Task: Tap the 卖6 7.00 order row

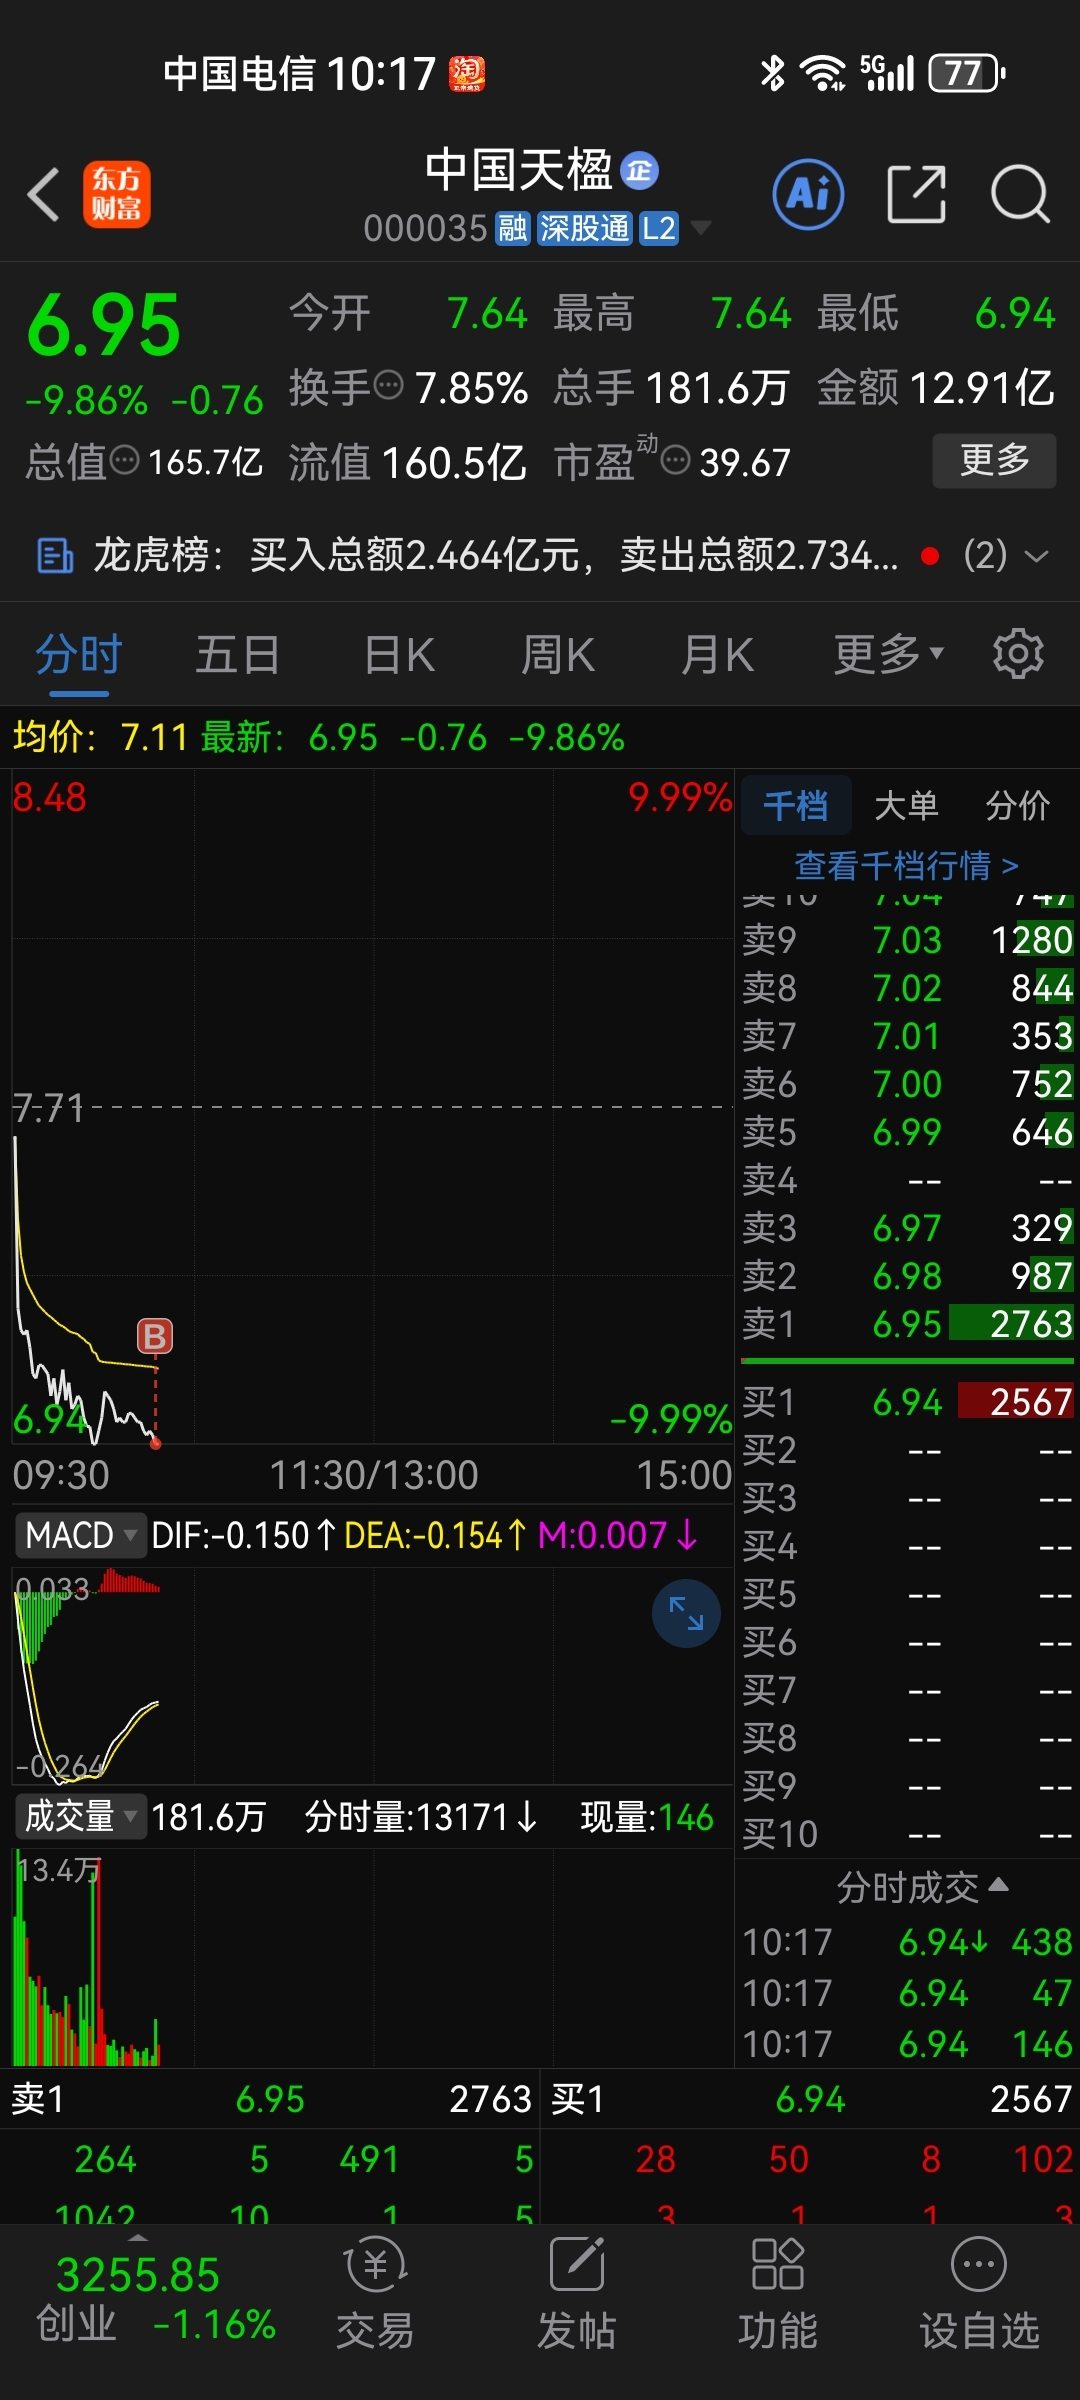Action: tap(908, 1084)
